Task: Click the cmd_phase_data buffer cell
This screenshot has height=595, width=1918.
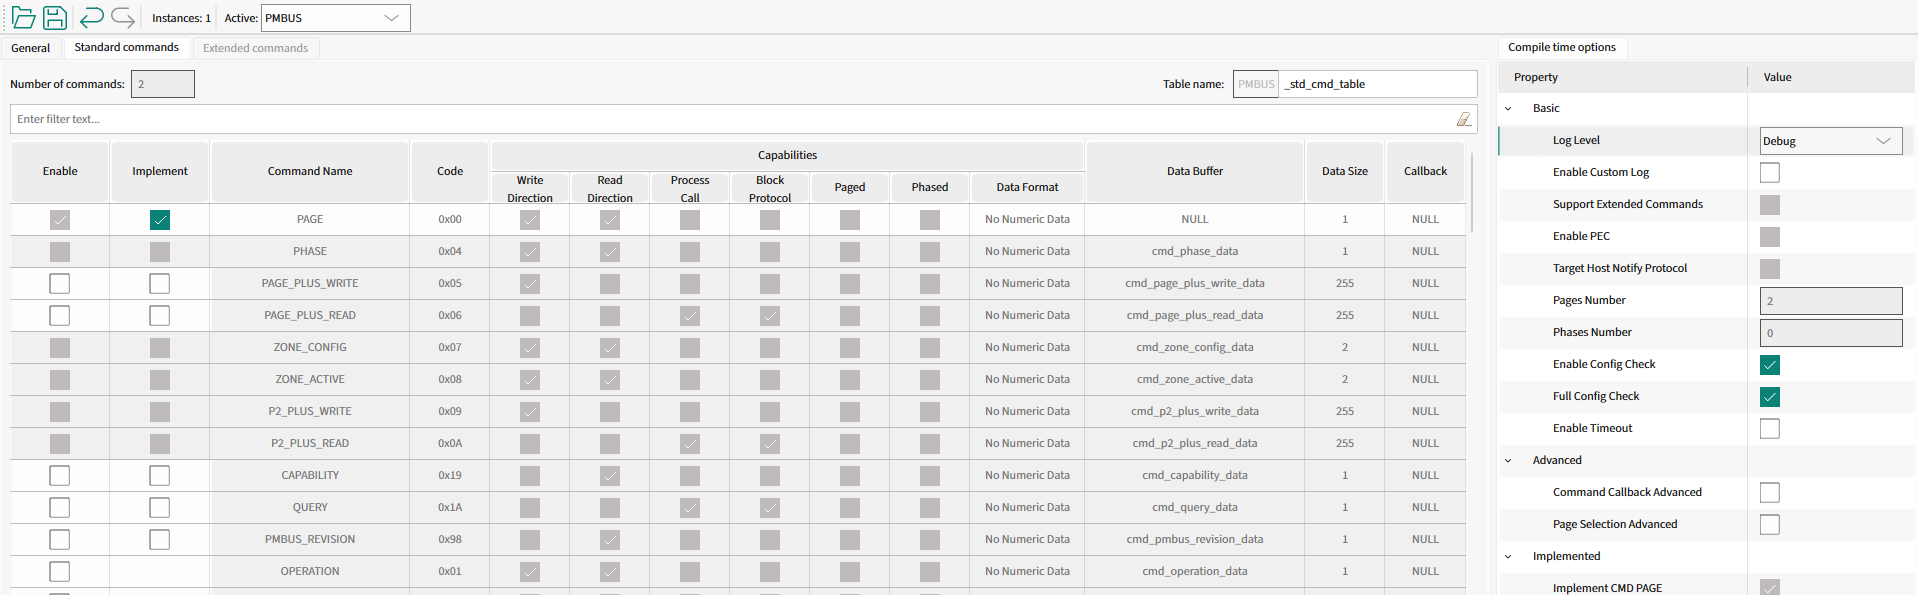Action: pos(1195,252)
